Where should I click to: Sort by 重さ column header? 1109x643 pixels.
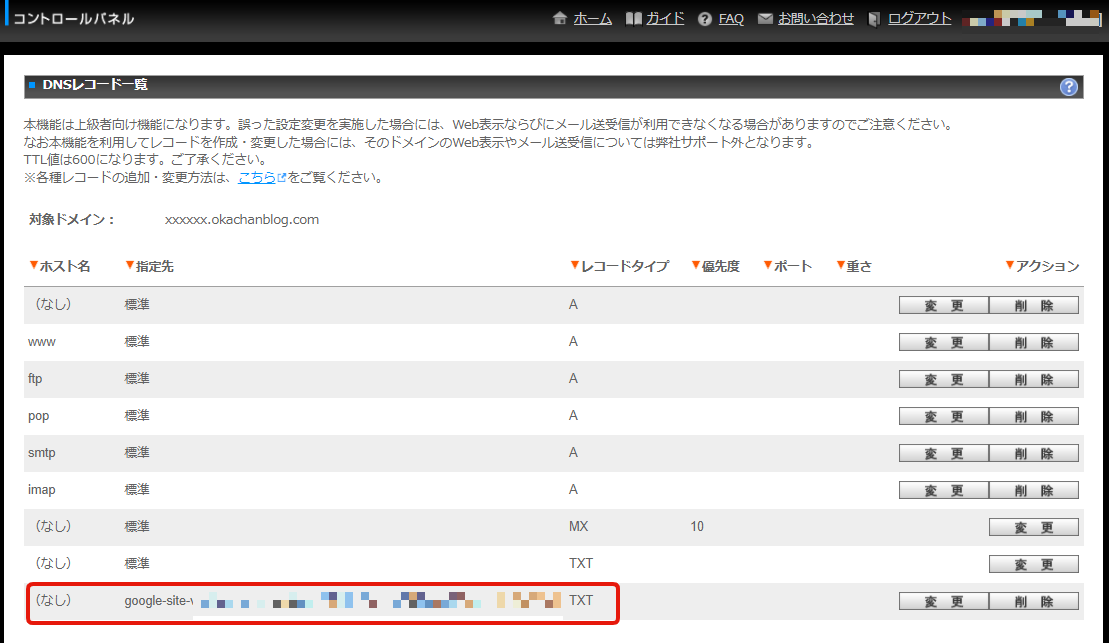(858, 266)
